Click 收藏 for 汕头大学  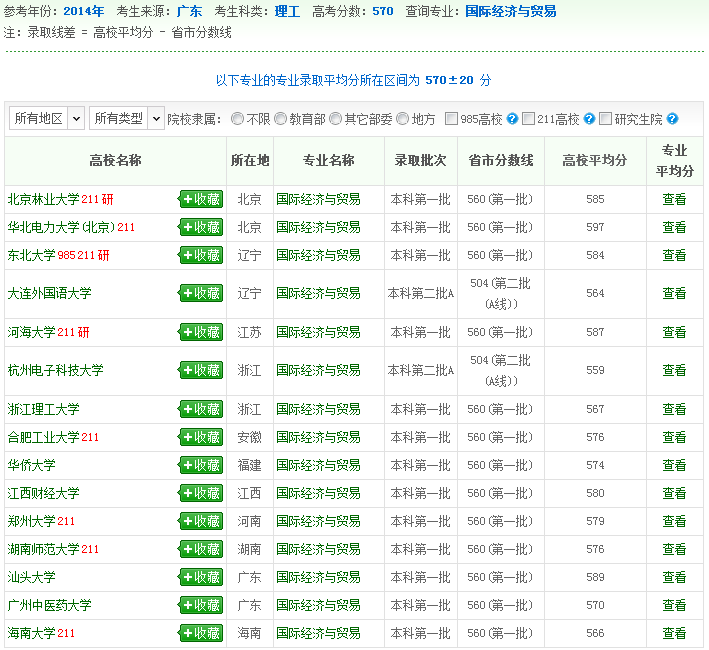pos(201,577)
